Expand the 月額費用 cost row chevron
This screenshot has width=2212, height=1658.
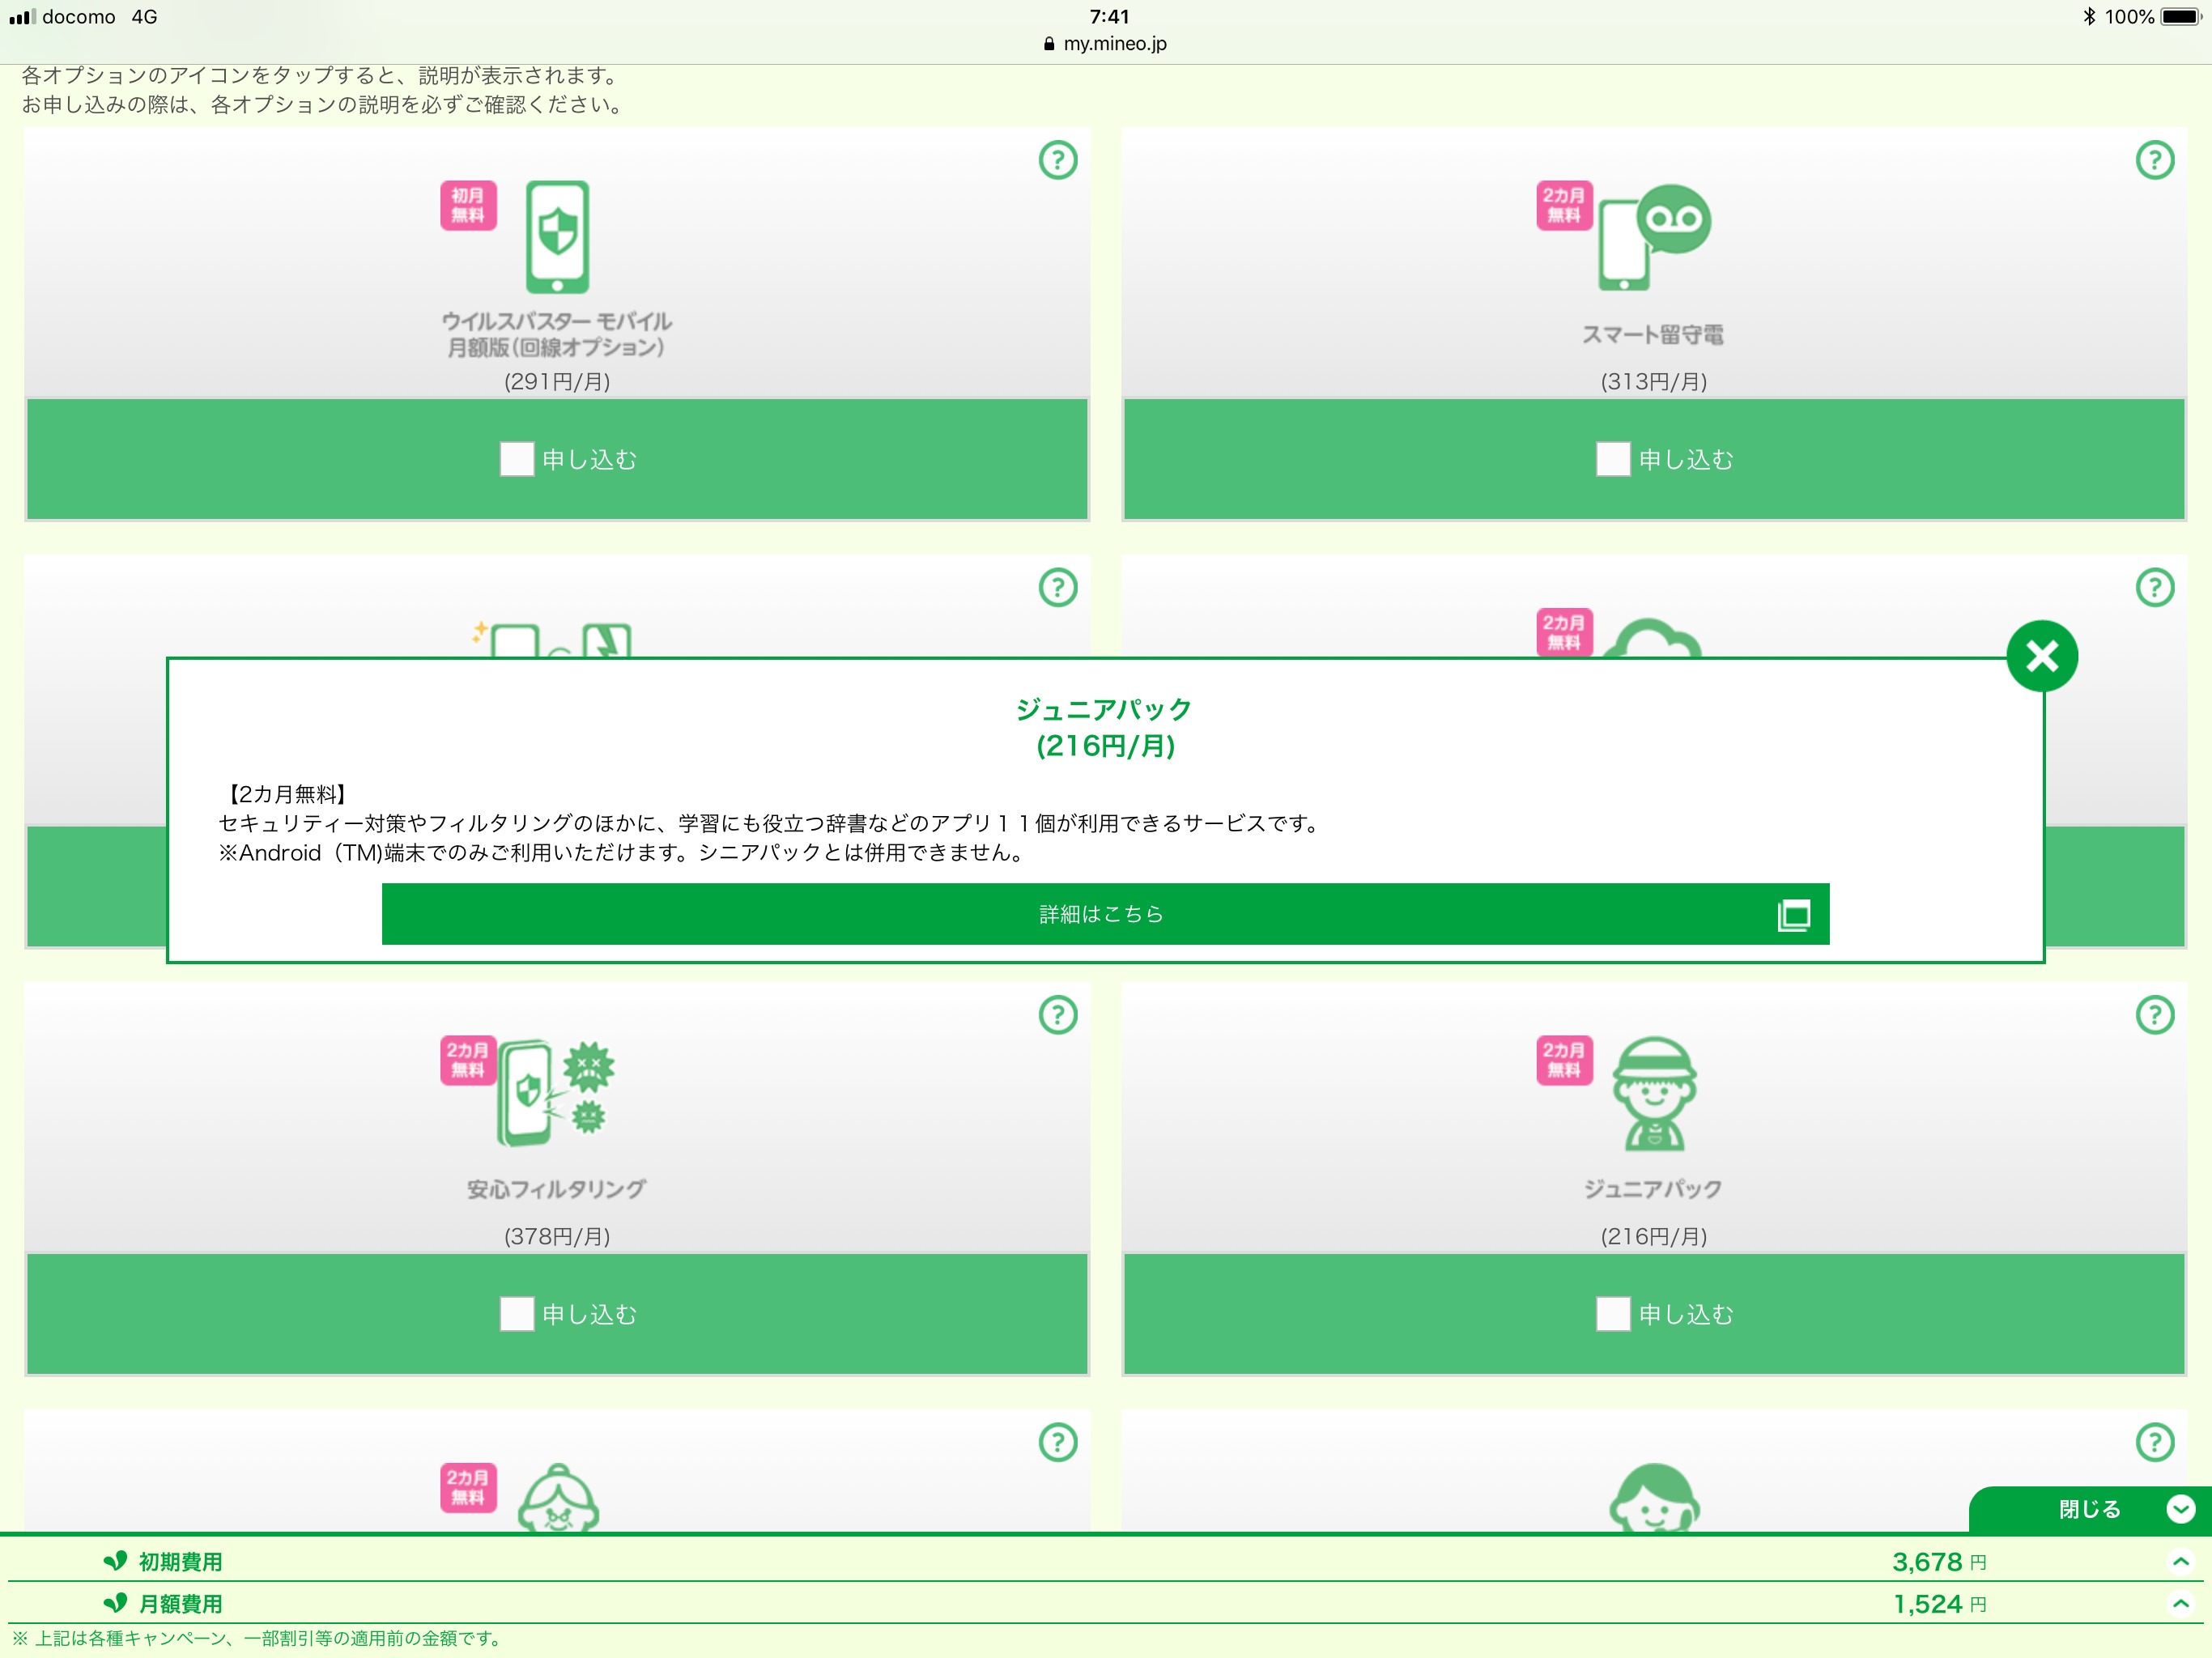pyautogui.click(x=2180, y=1604)
